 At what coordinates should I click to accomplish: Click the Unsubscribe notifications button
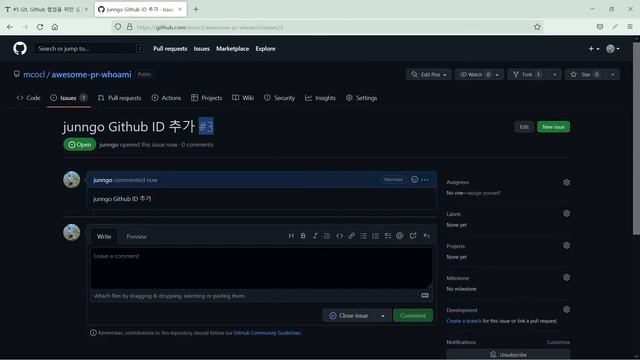508,354
